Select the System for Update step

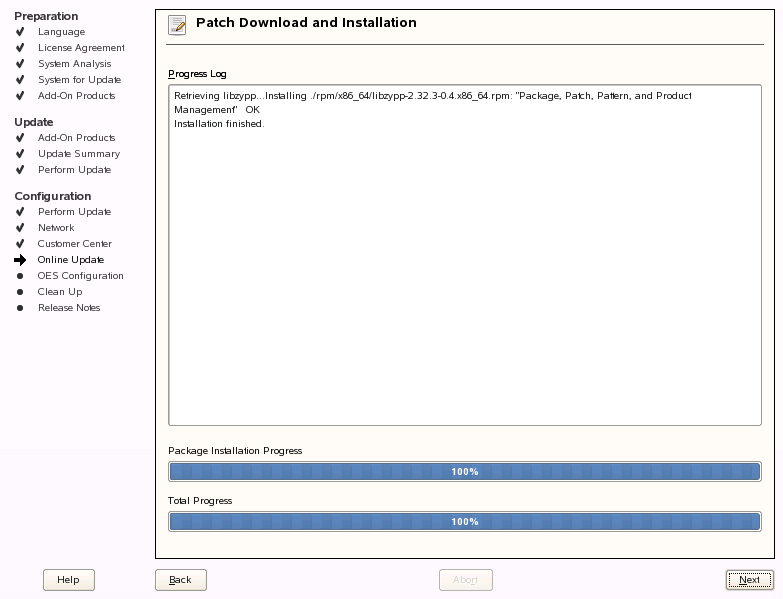pyautogui.click(x=79, y=80)
